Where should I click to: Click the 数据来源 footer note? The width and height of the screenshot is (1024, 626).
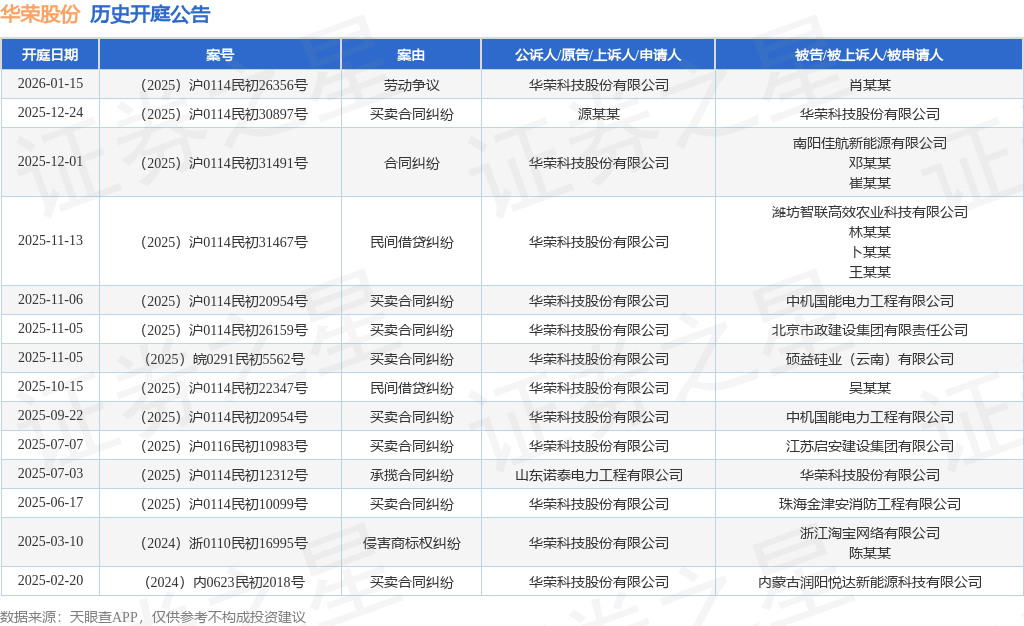[x=153, y=617]
